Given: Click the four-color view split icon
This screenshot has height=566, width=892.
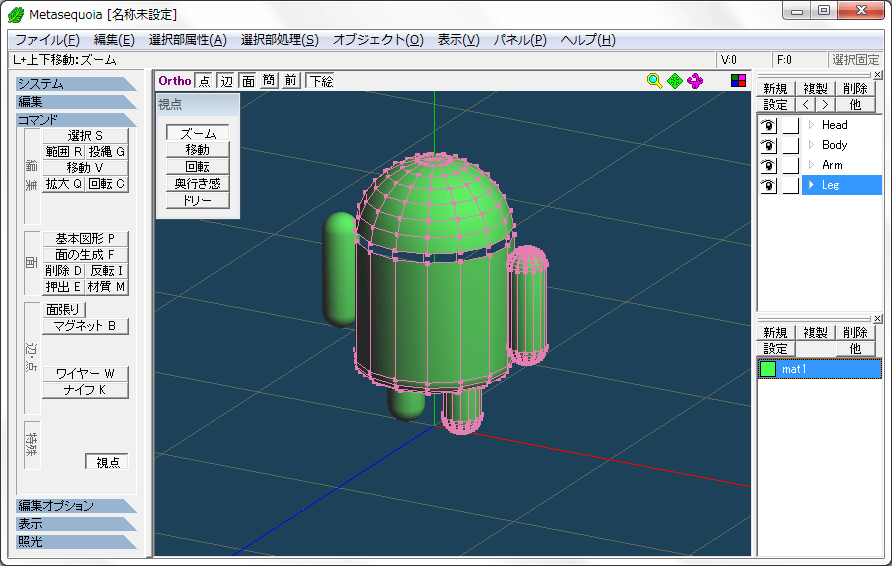Looking at the screenshot, I should coord(738,81).
